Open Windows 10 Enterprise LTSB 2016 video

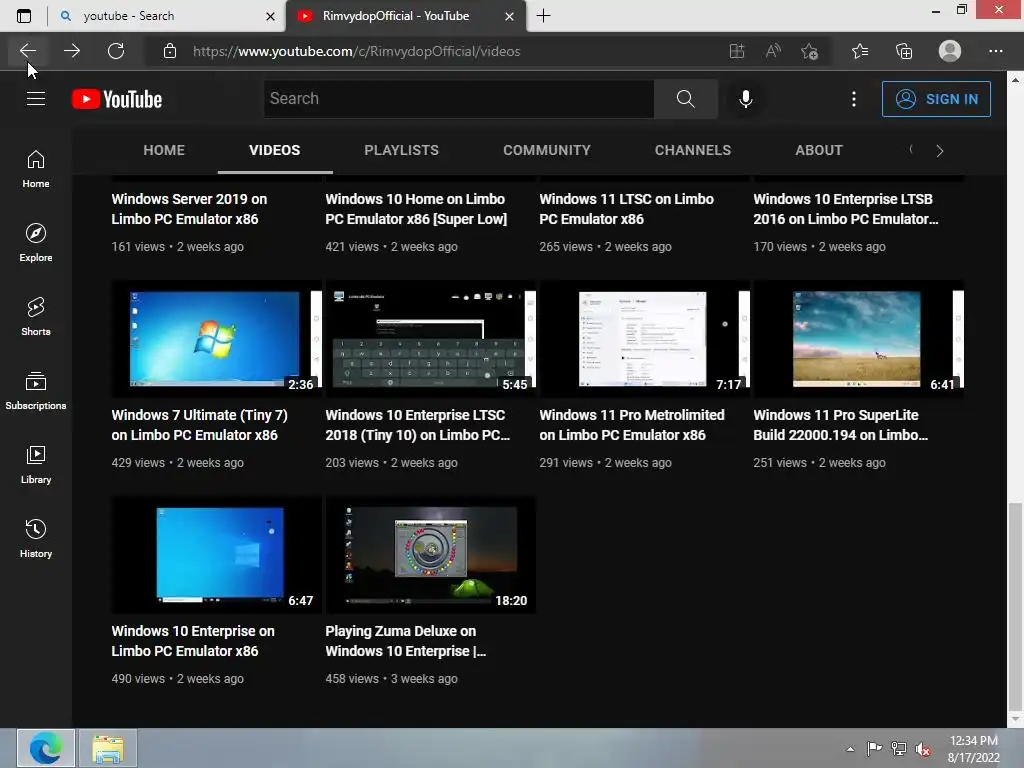point(846,209)
